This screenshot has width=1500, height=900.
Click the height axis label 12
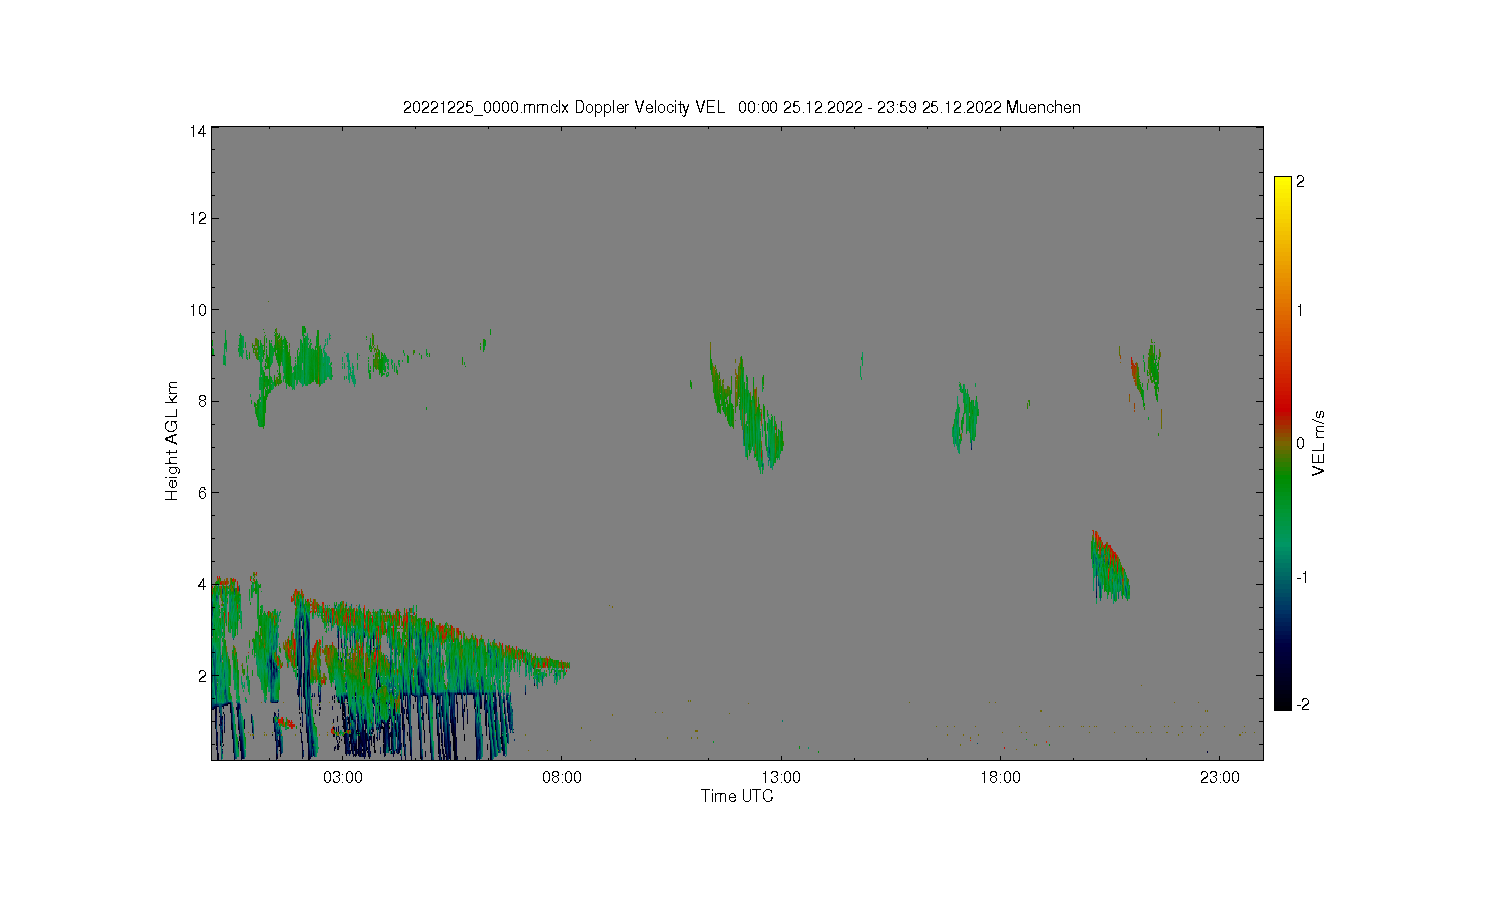click(x=198, y=218)
